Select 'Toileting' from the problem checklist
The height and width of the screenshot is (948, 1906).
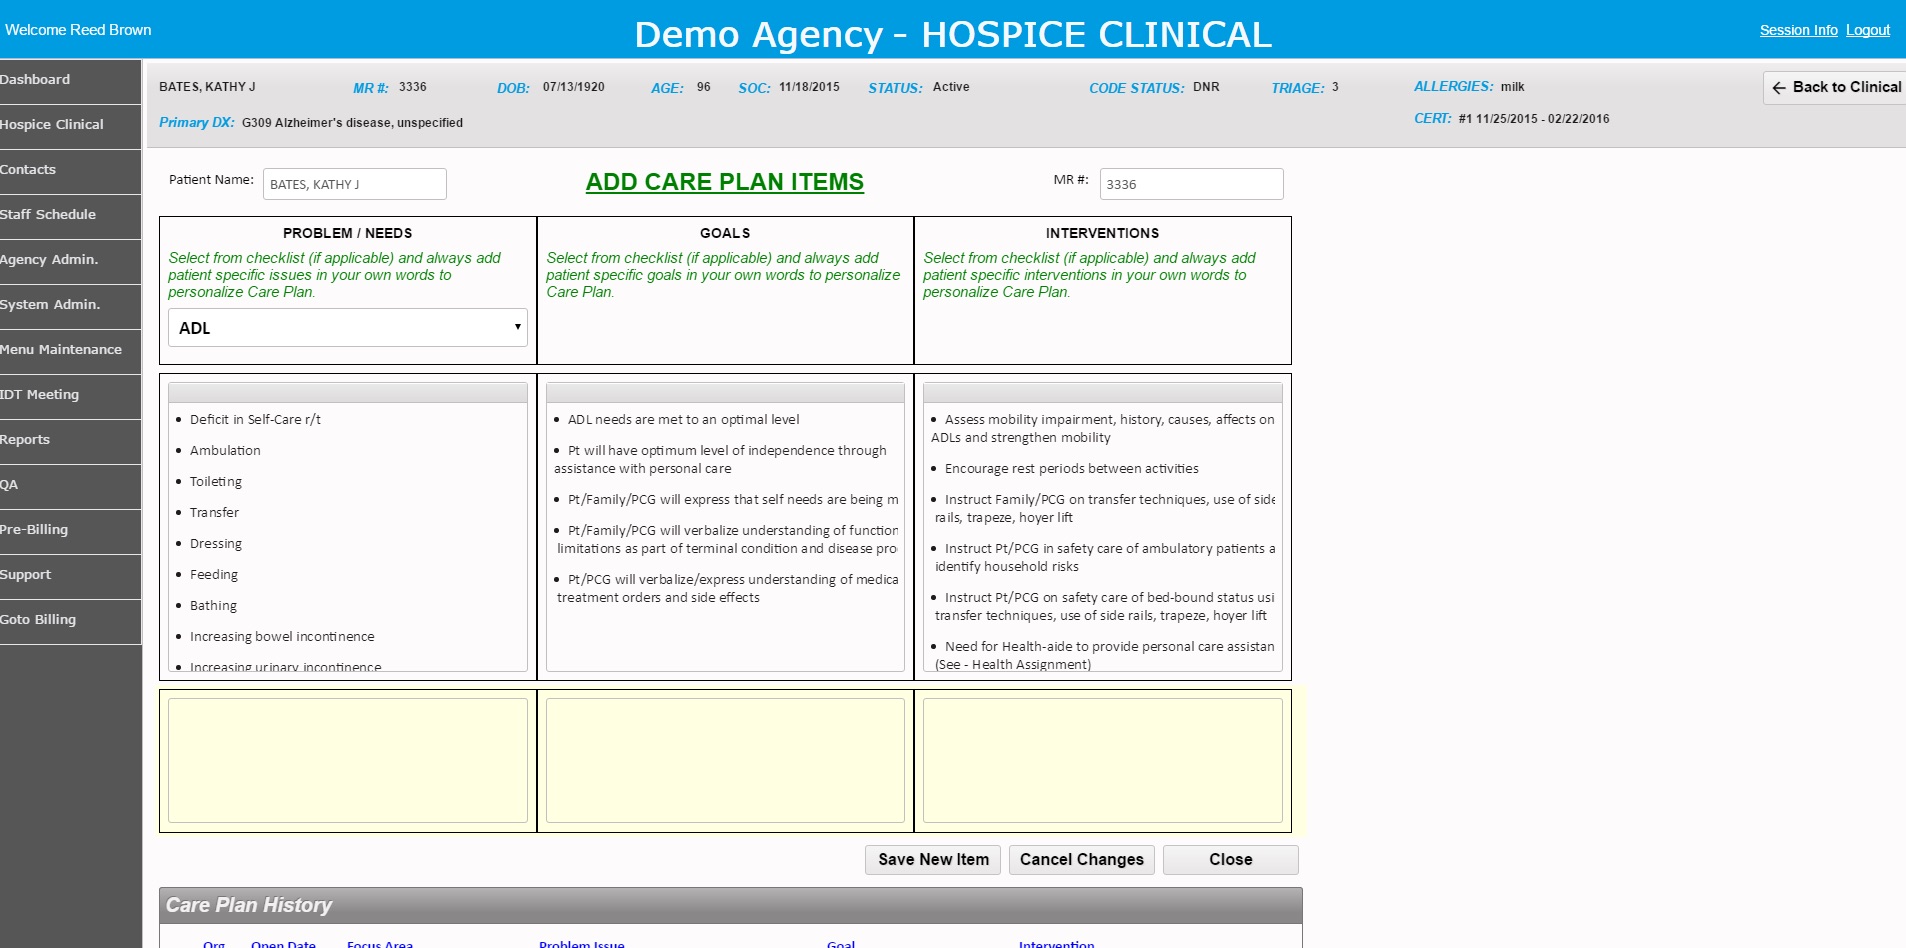[216, 482]
